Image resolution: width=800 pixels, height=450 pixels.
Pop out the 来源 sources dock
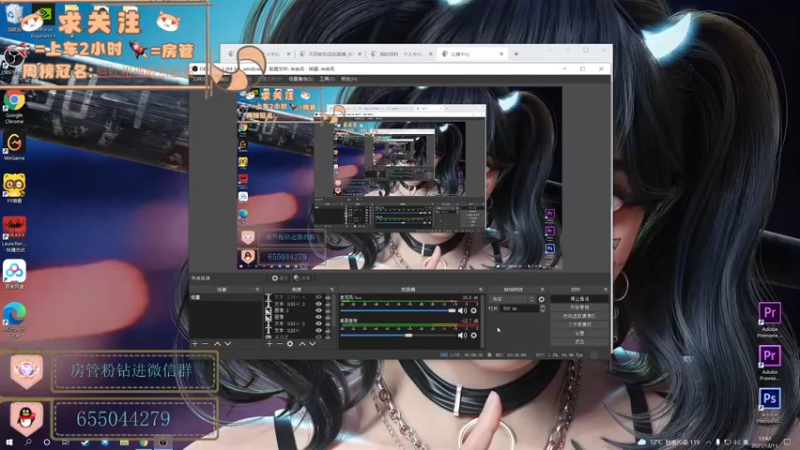tap(332, 289)
